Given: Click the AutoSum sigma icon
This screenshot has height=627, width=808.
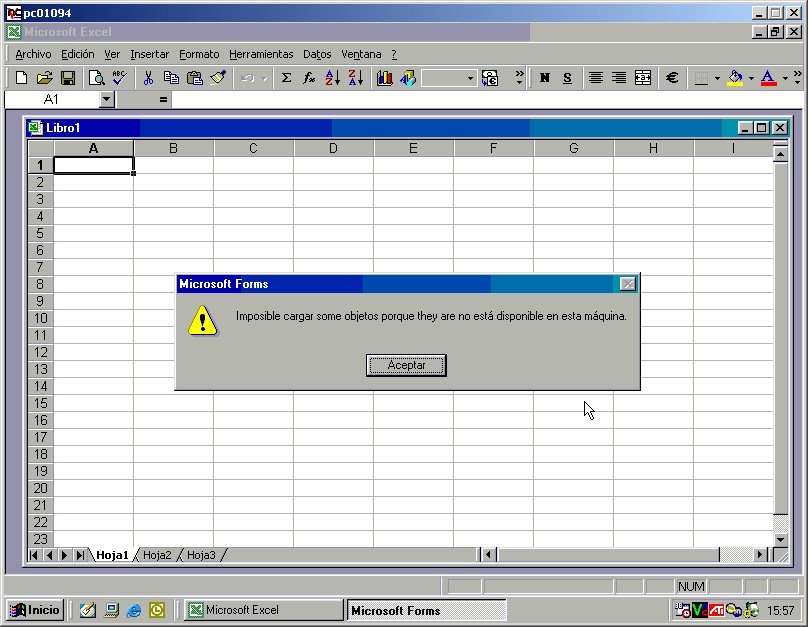Looking at the screenshot, I should (x=286, y=78).
